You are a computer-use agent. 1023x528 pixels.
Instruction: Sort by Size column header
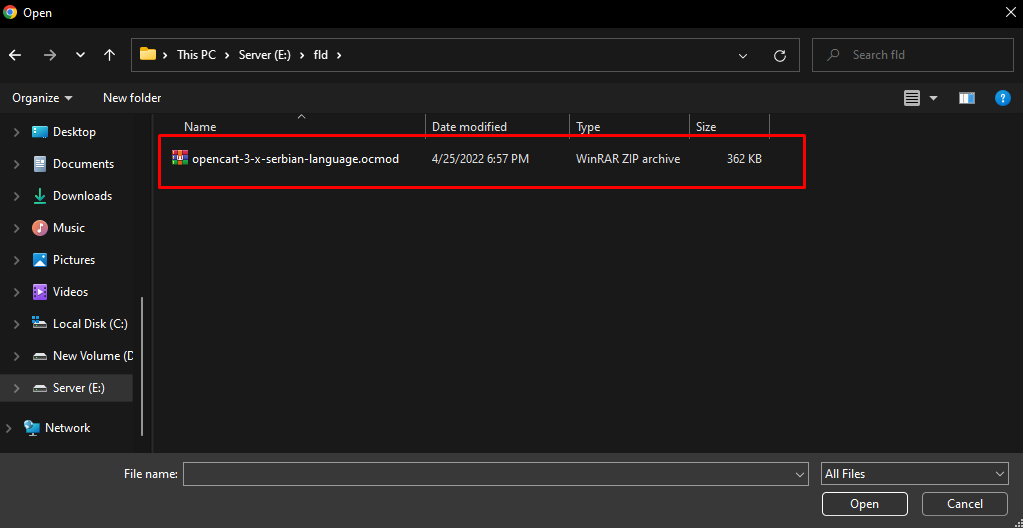point(706,127)
